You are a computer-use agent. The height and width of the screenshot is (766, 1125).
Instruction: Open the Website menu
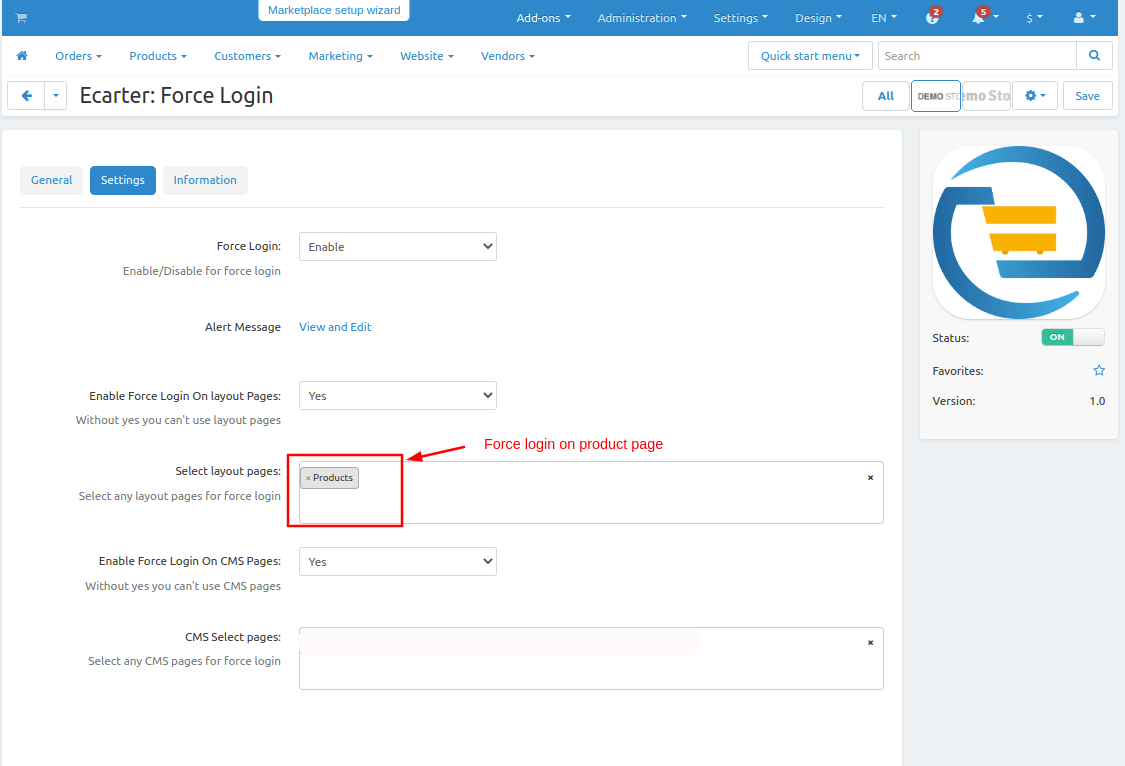coord(427,56)
